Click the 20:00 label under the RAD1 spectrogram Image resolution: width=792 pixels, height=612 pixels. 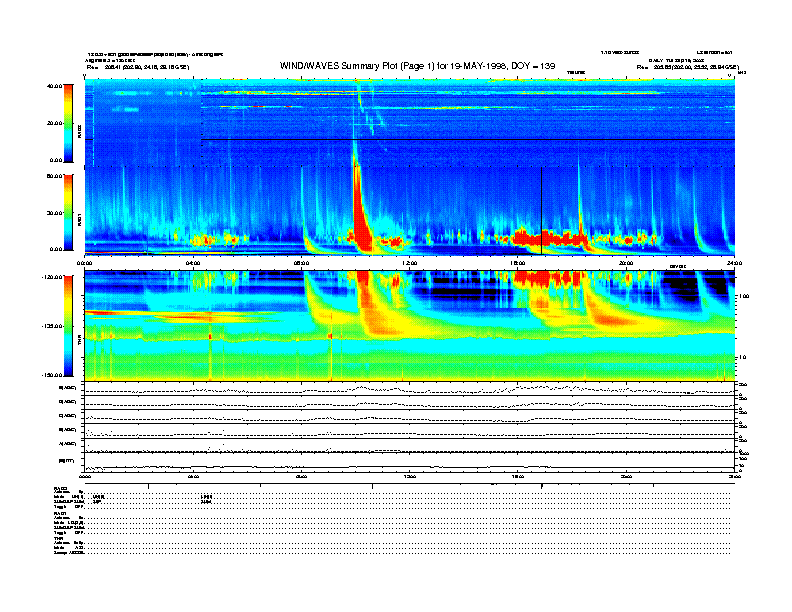click(x=626, y=263)
